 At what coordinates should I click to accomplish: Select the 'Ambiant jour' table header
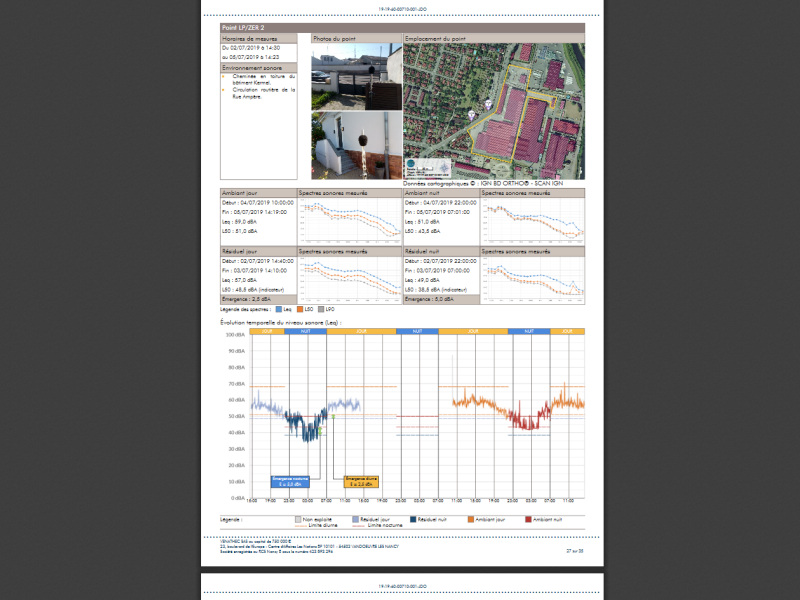(x=259, y=193)
